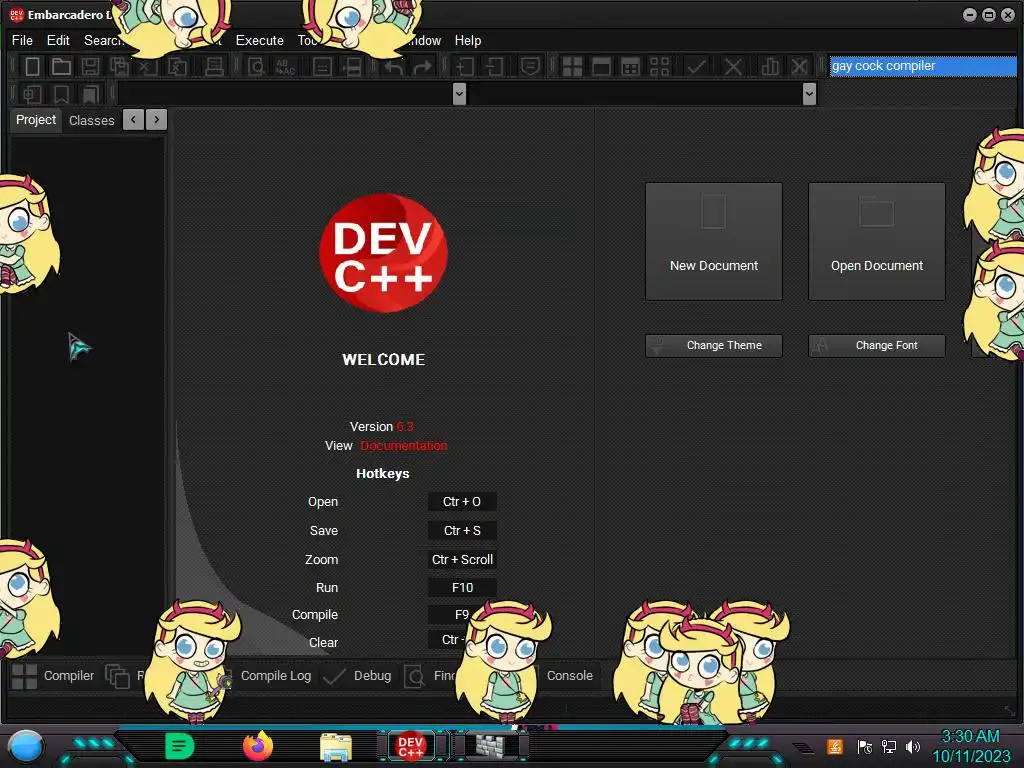Click the highlighted compiler set field in toolbar
Screen dimensions: 1024x768
coord(923,66)
